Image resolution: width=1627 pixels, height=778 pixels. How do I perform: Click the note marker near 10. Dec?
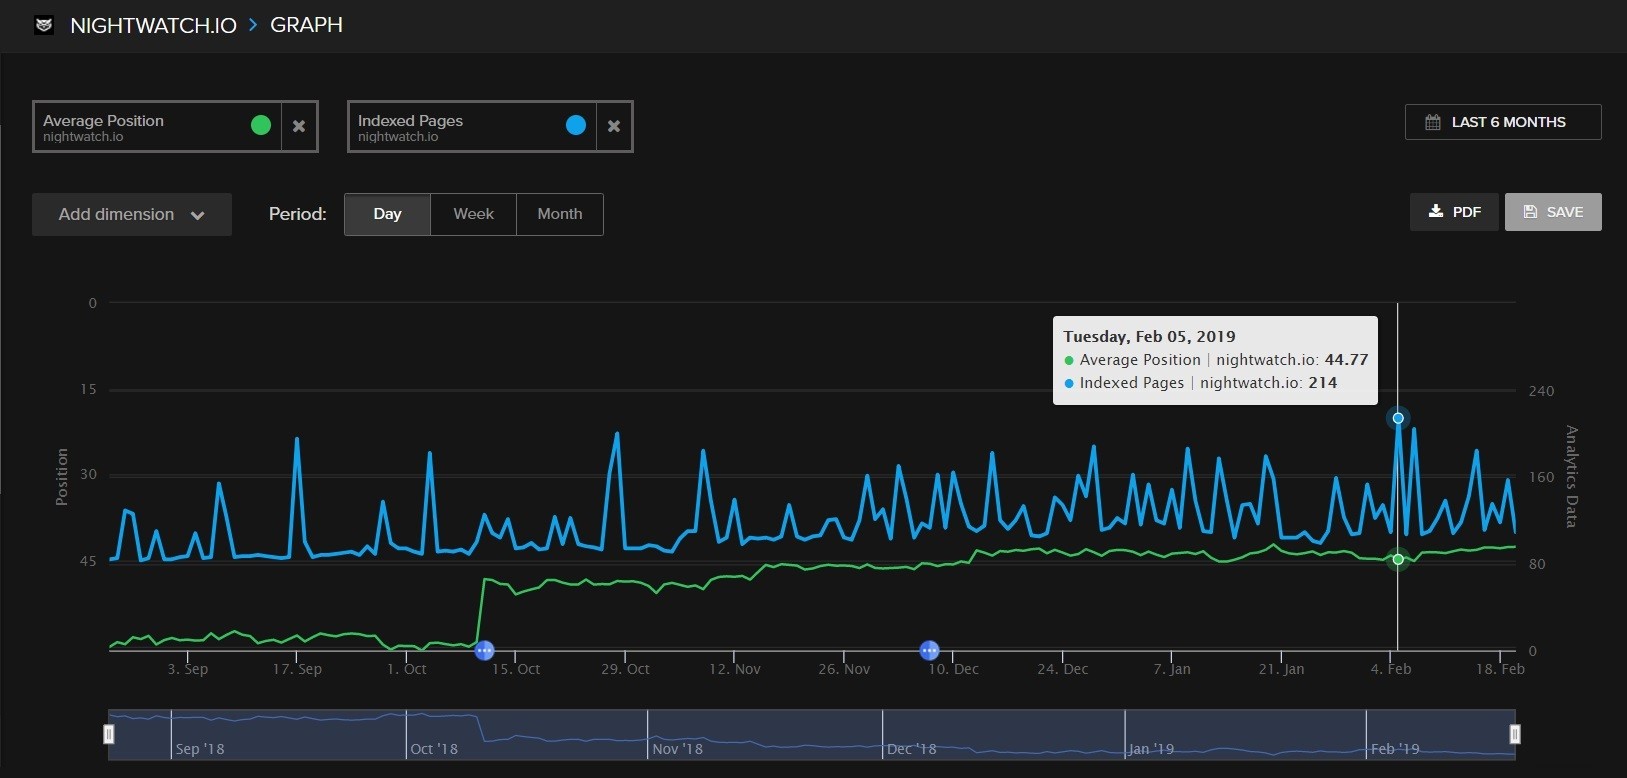(x=929, y=651)
